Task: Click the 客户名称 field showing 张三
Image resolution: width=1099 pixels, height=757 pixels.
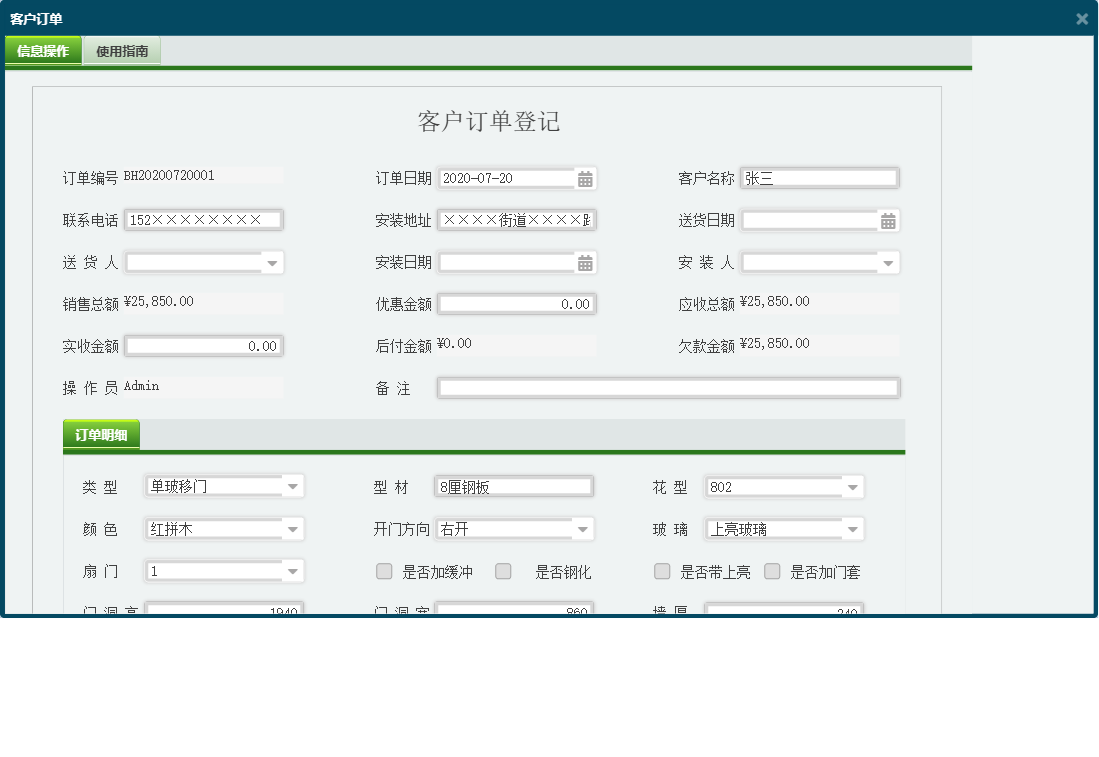Action: 820,178
